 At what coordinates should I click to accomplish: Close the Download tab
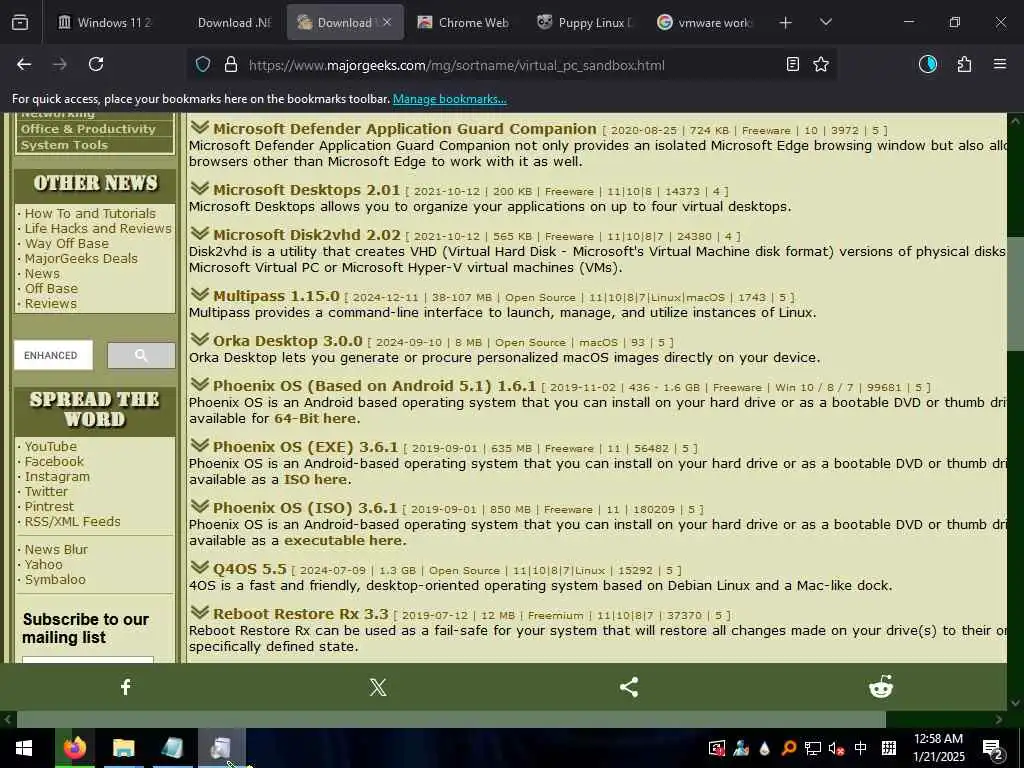(x=387, y=22)
